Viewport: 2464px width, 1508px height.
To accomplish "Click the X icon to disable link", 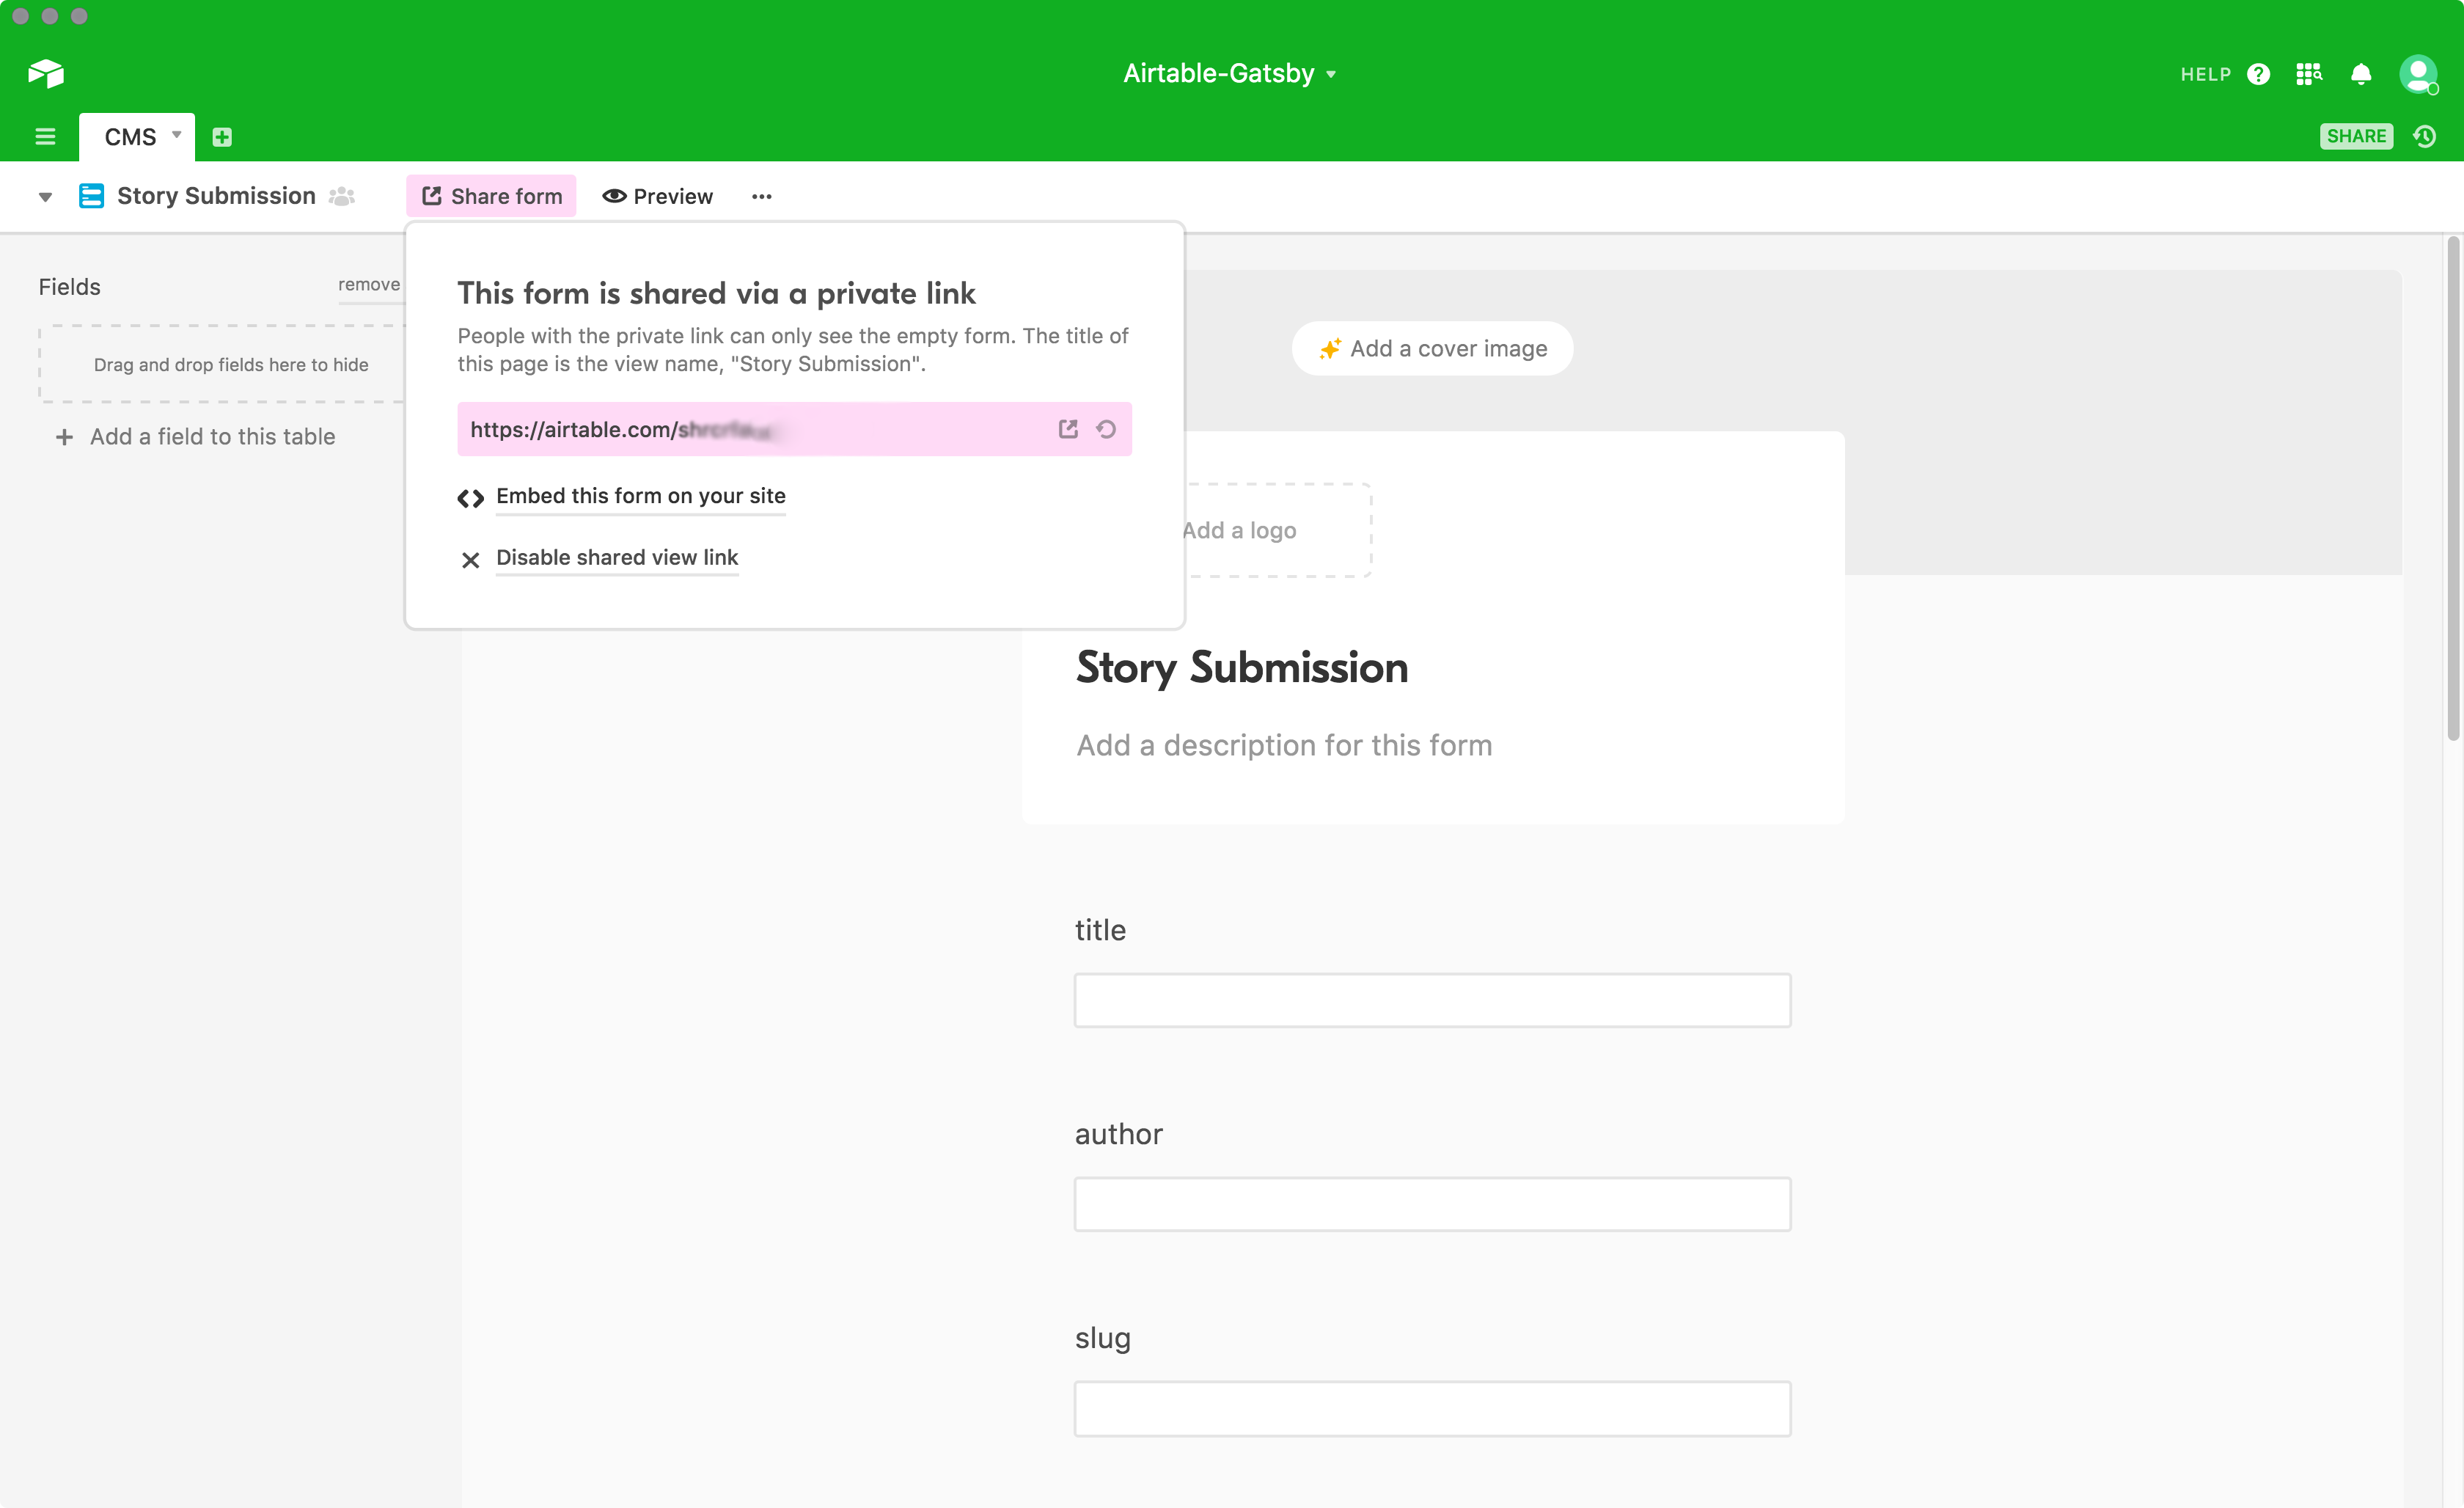I will pos(471,560).
